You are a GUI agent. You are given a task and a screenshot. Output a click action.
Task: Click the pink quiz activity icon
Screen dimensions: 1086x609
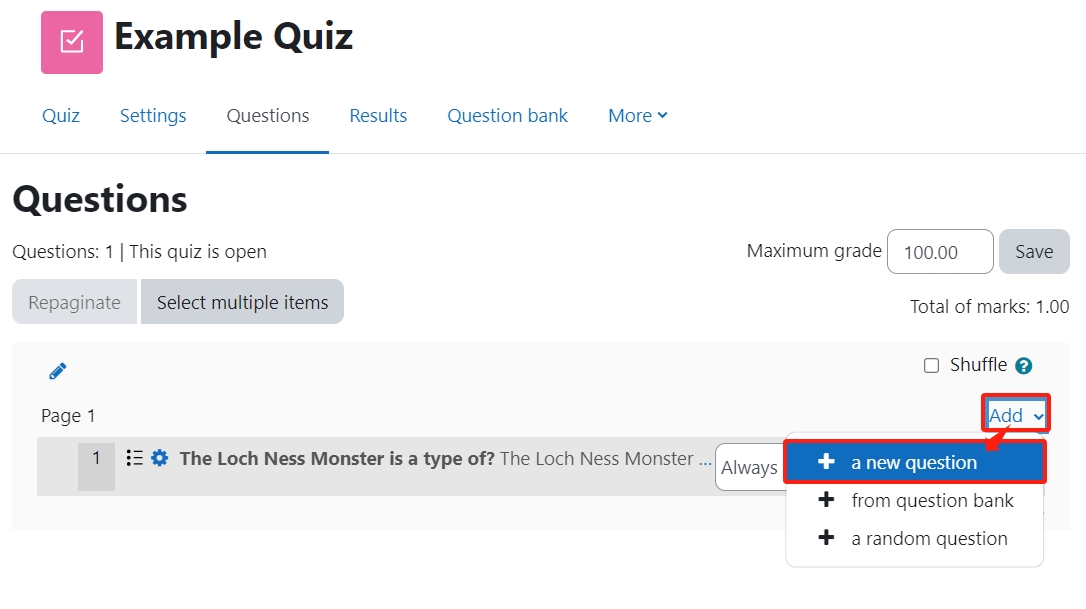(71, 42)
